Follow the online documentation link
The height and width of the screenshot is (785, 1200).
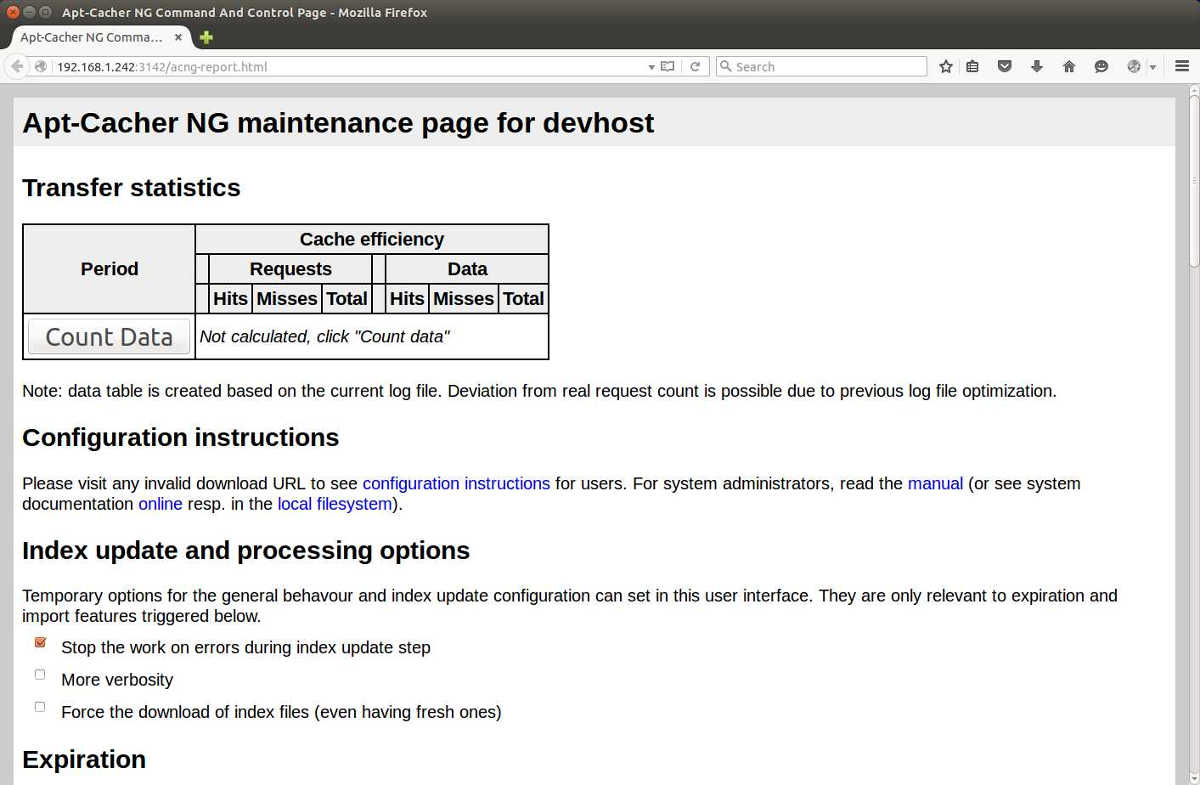160,504
